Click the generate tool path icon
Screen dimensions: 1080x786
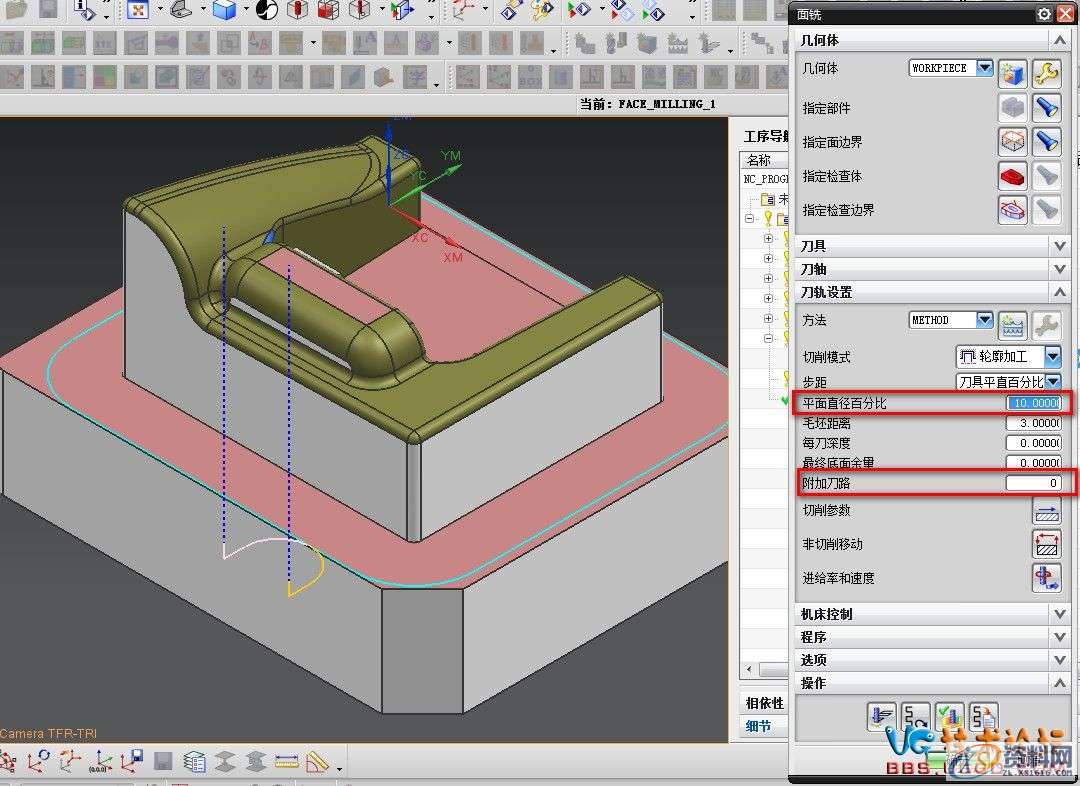tap(883, 717)
